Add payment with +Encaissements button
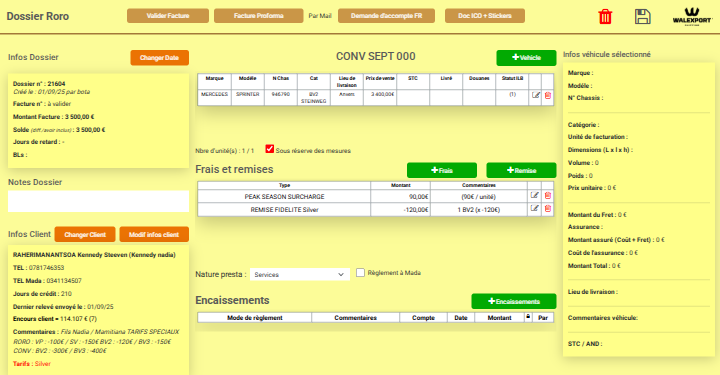The width and height of the screenshot is (720, 375). [514, 302]
